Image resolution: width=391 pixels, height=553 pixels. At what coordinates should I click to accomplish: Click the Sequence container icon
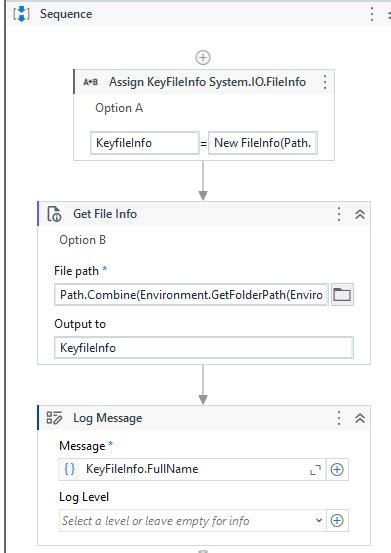coord(21,14)
